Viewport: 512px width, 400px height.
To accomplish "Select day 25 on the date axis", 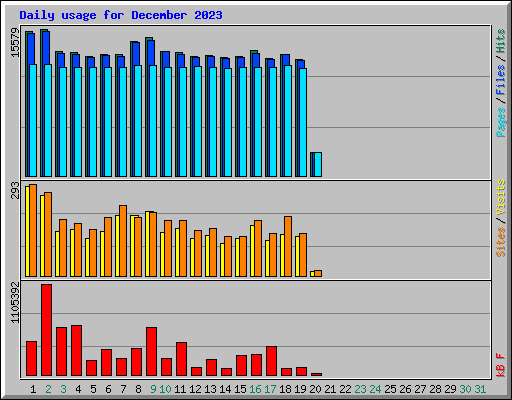I will tap(390, 389).
